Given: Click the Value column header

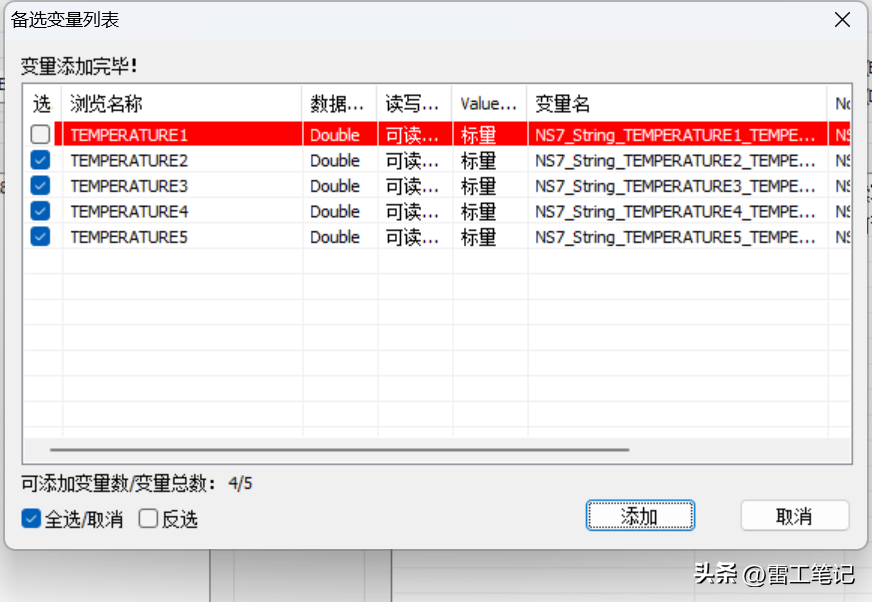Looking at the screenshot, I should point(489,103).
